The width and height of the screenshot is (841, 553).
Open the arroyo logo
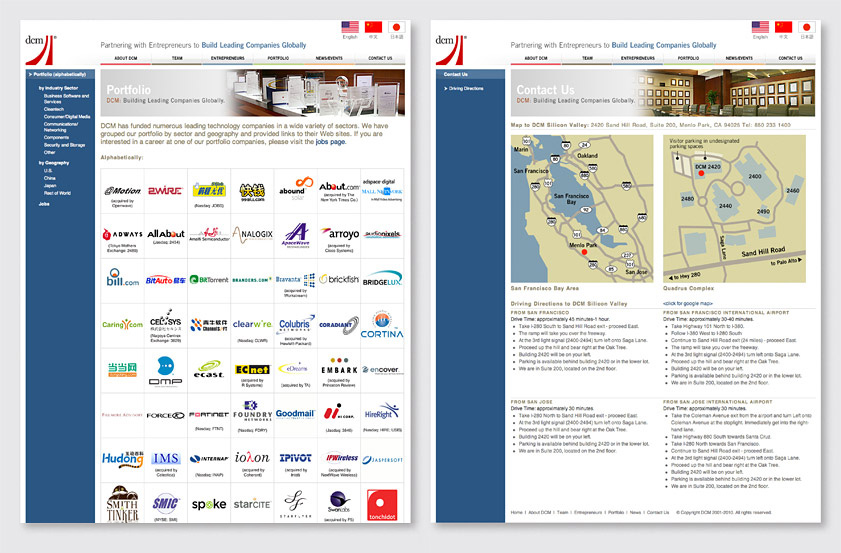(x=340, y=233)
